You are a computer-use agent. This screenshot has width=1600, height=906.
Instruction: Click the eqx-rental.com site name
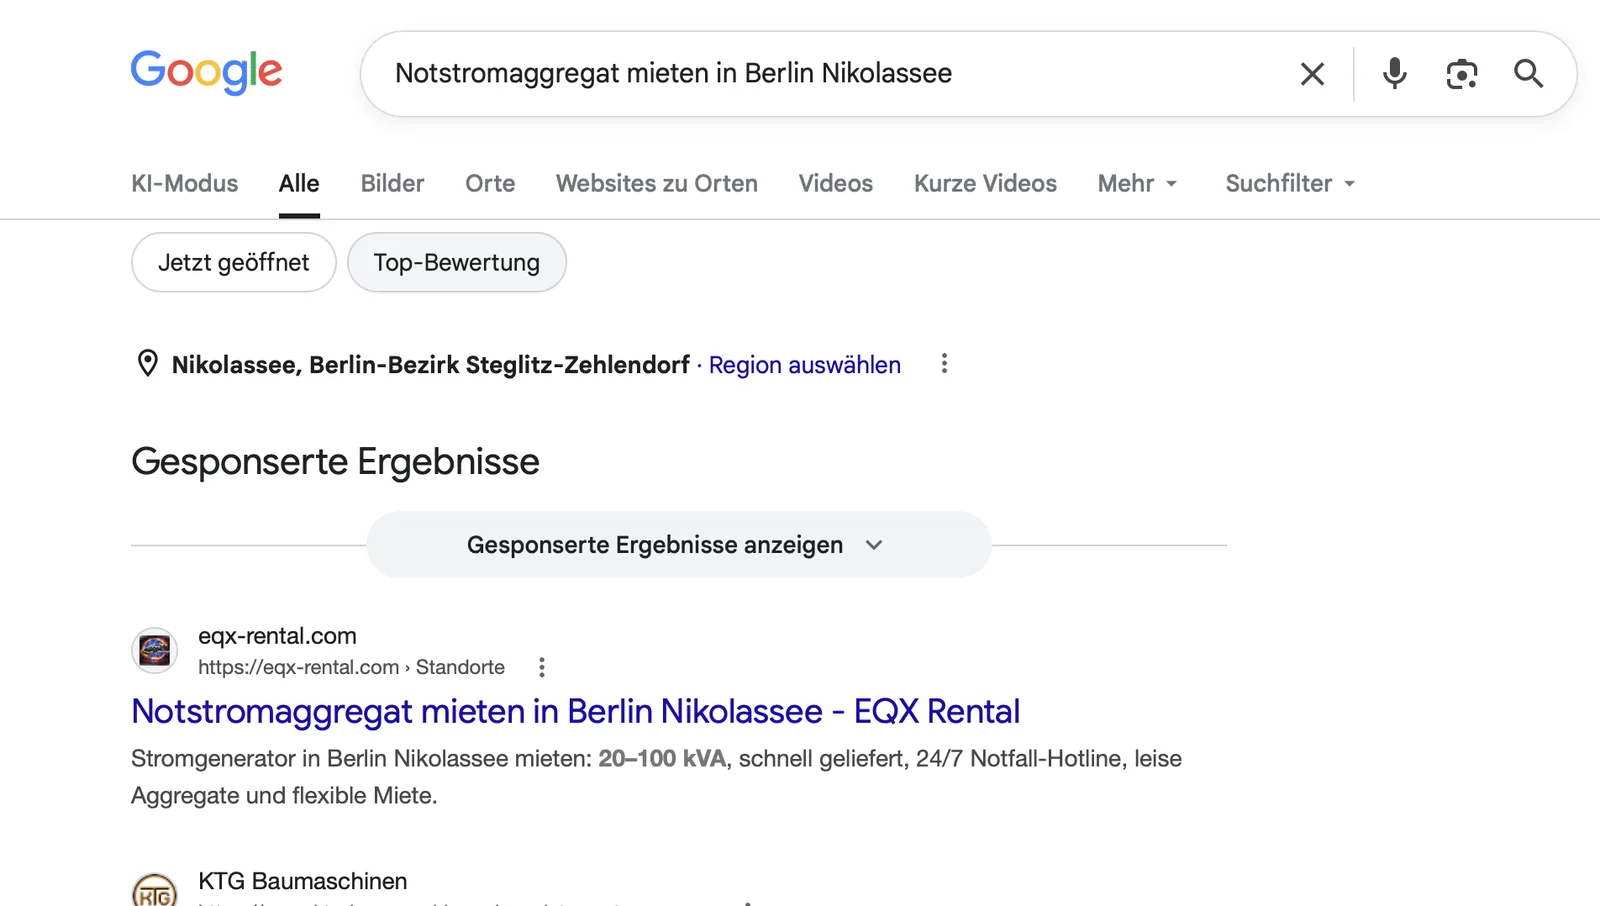tap(277, 636)
